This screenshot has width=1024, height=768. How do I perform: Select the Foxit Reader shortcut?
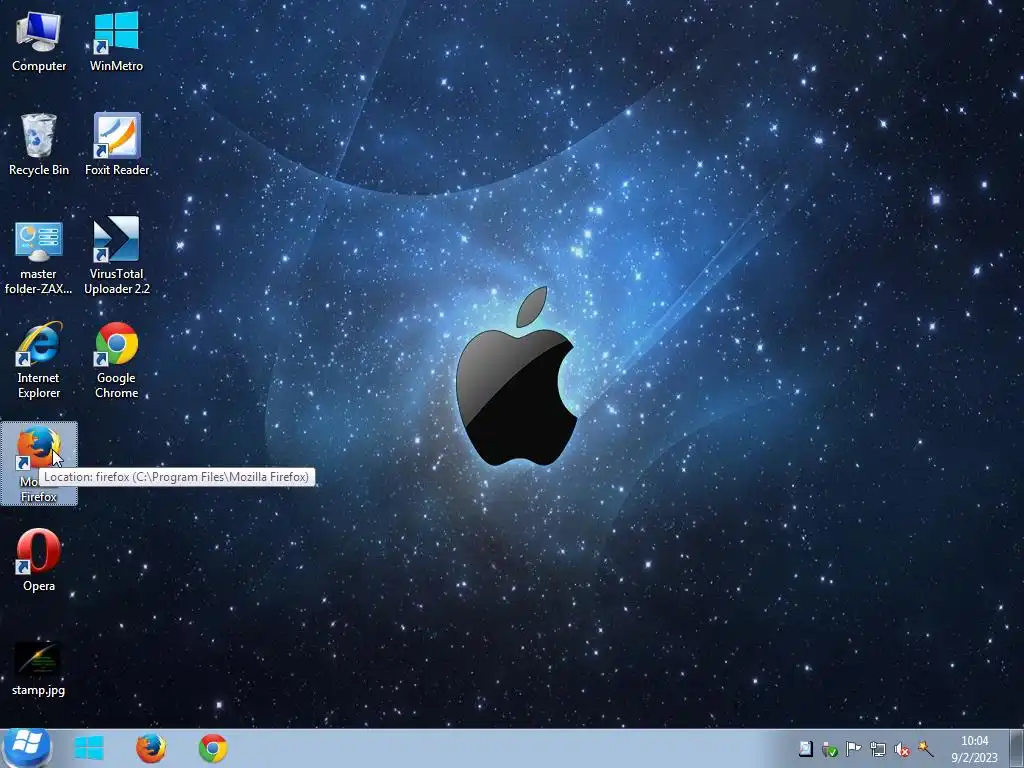click(117, 144)
